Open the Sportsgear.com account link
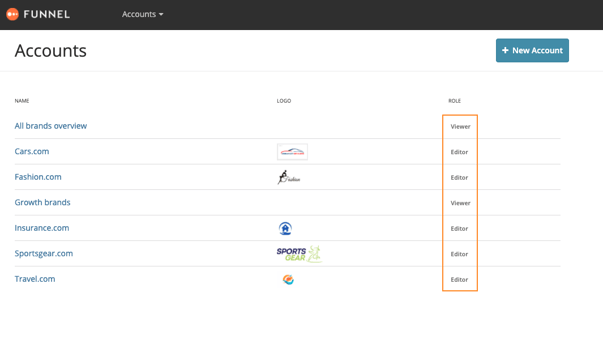 click(44, 253)
